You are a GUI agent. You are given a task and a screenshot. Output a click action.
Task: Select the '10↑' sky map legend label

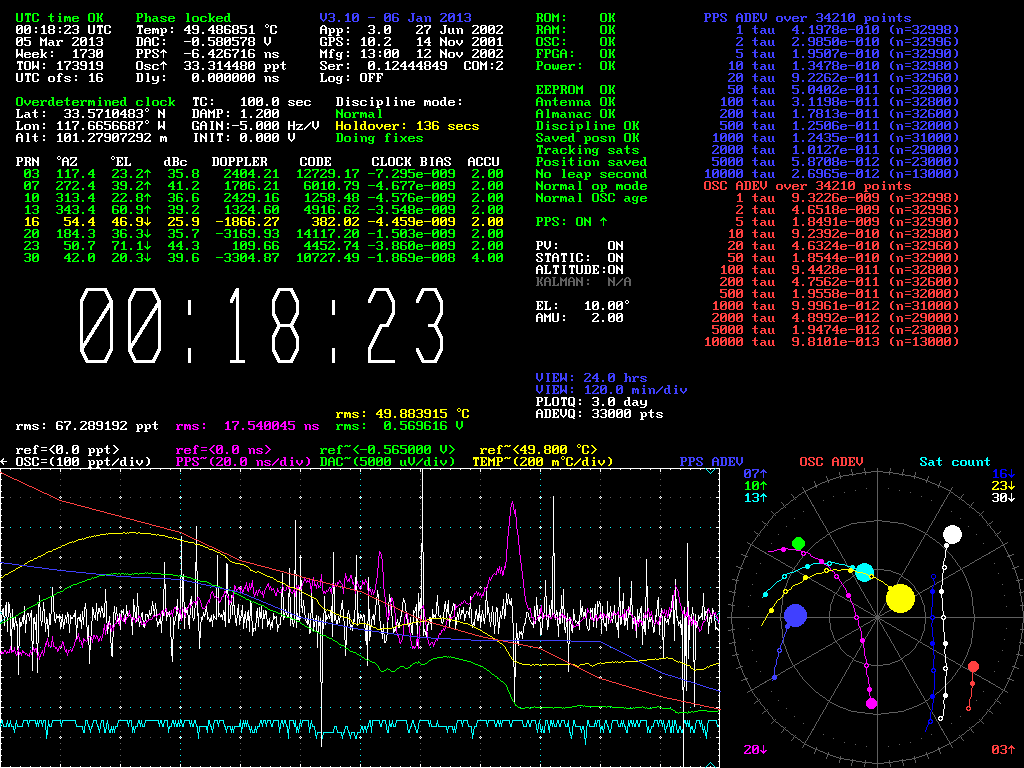point(755,486)
